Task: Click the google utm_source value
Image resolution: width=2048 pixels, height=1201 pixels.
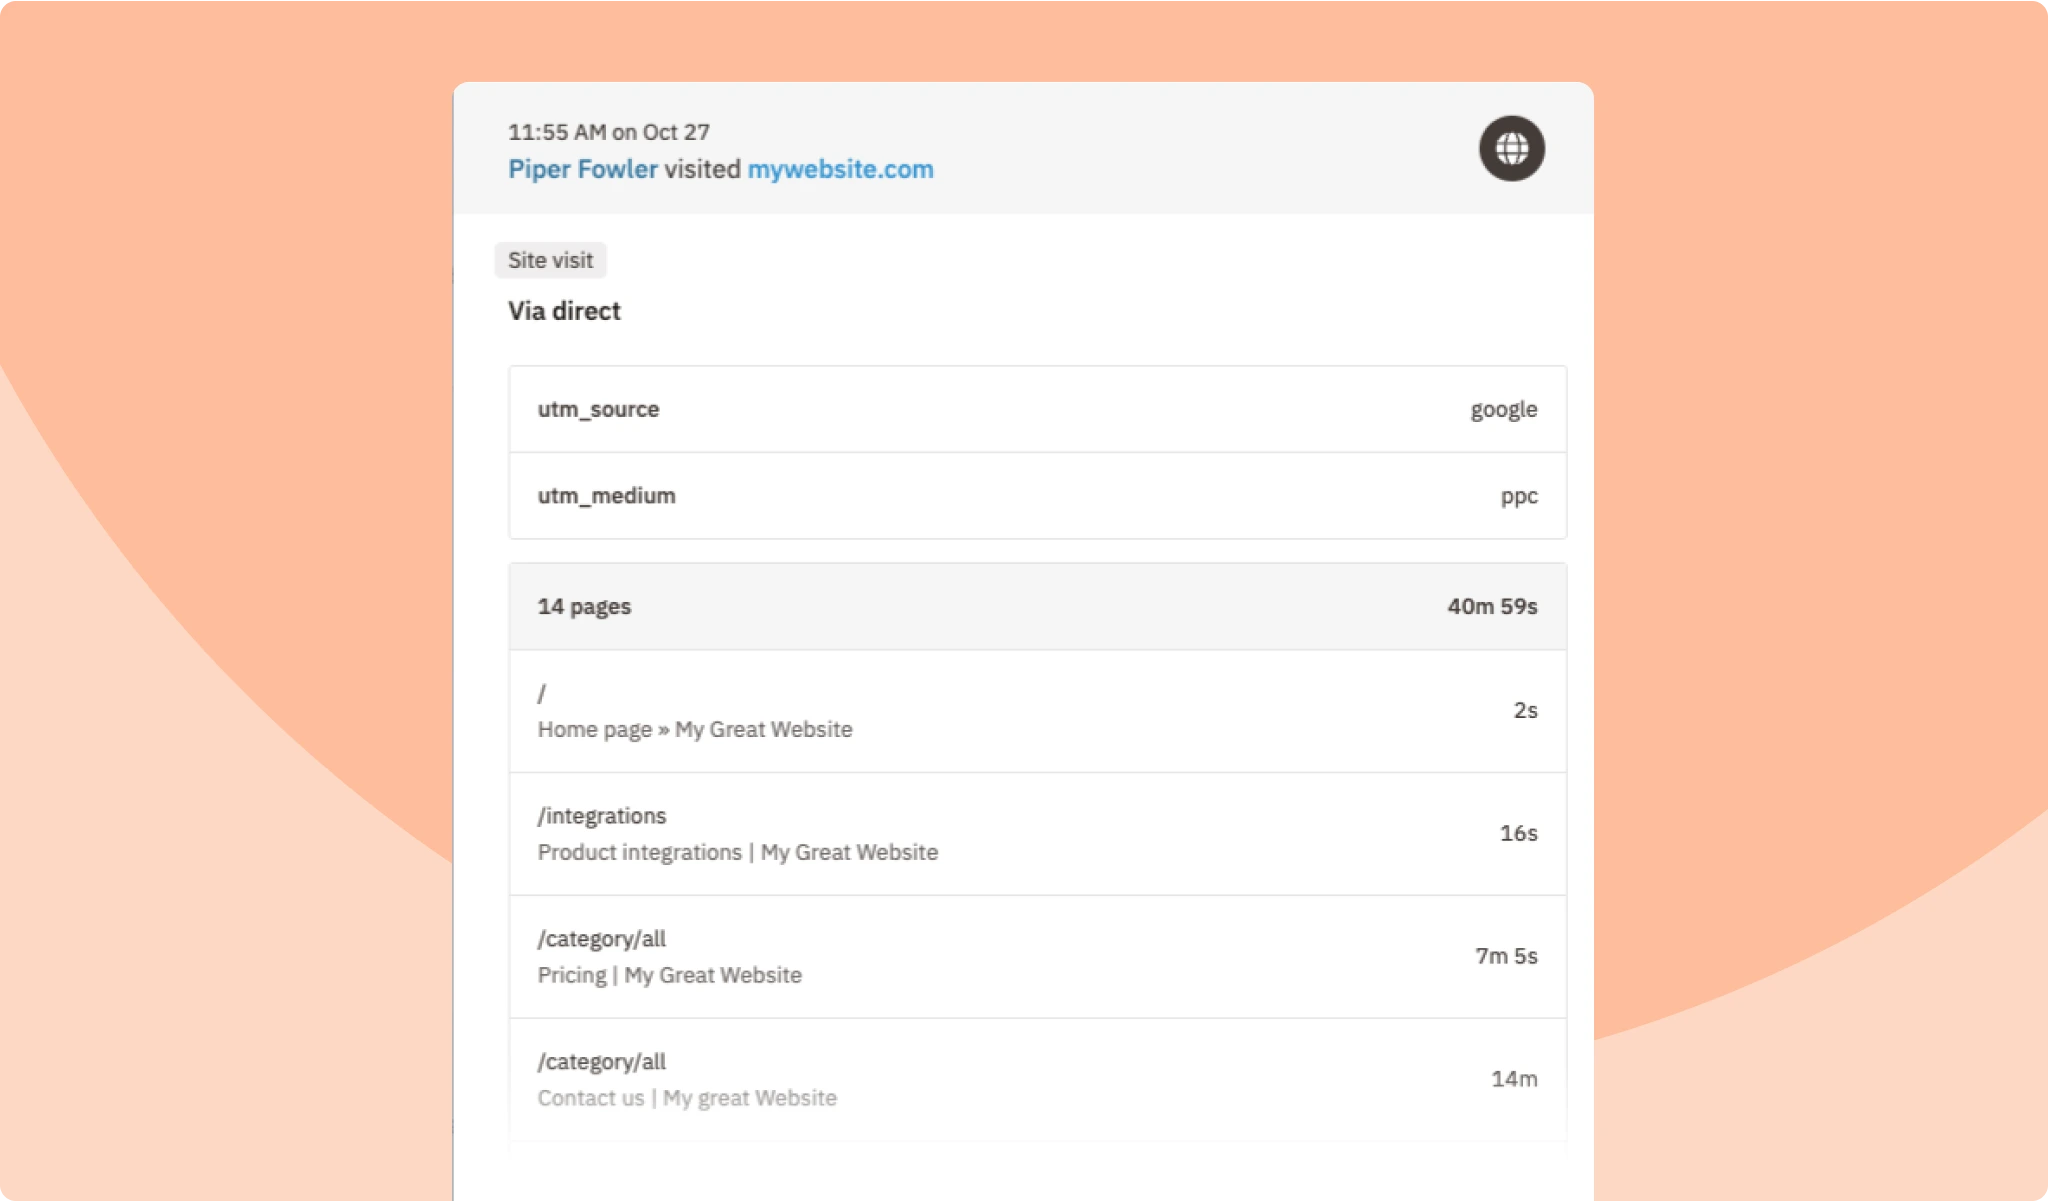Action: pyautogui.click(x=1503, y=409)
